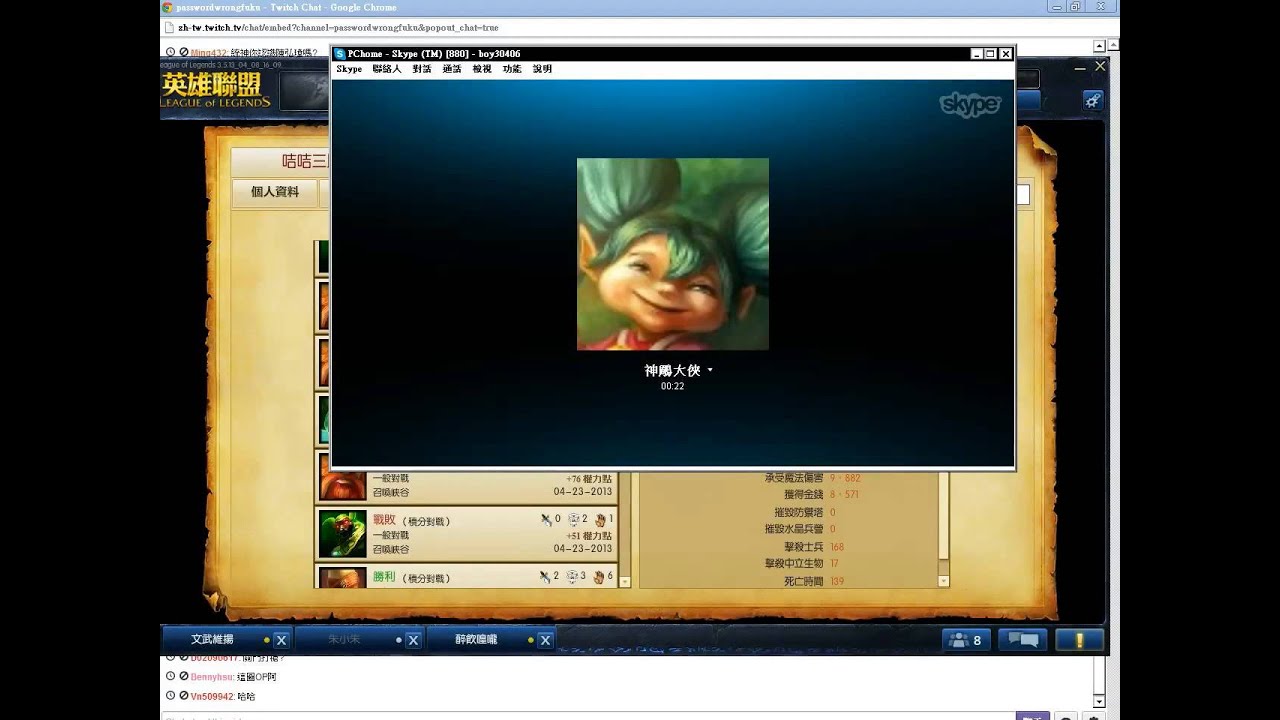Click the kills sword icon in 勝利 match
This screenshot has height=720, width=1280.
(546, 576)
